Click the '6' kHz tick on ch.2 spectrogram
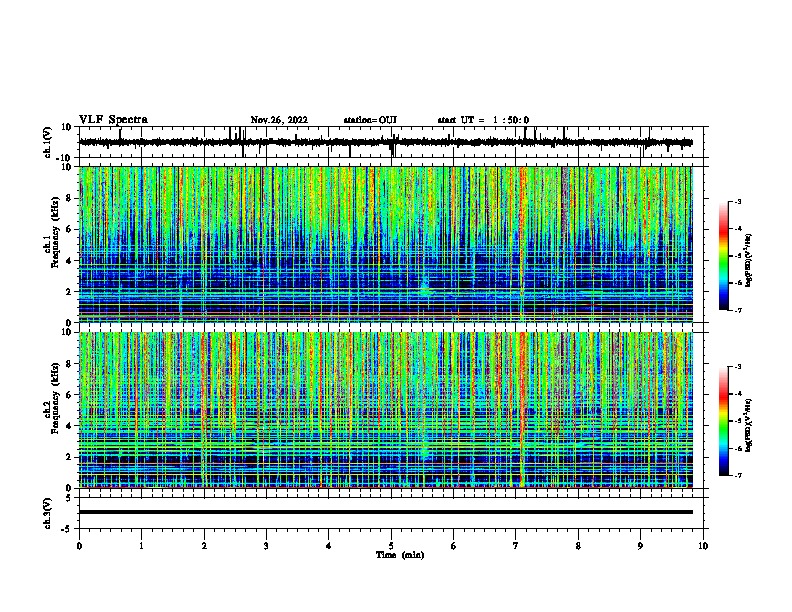Image resolution: width=792 pixels, height=612 pixels. coord(69,395)
